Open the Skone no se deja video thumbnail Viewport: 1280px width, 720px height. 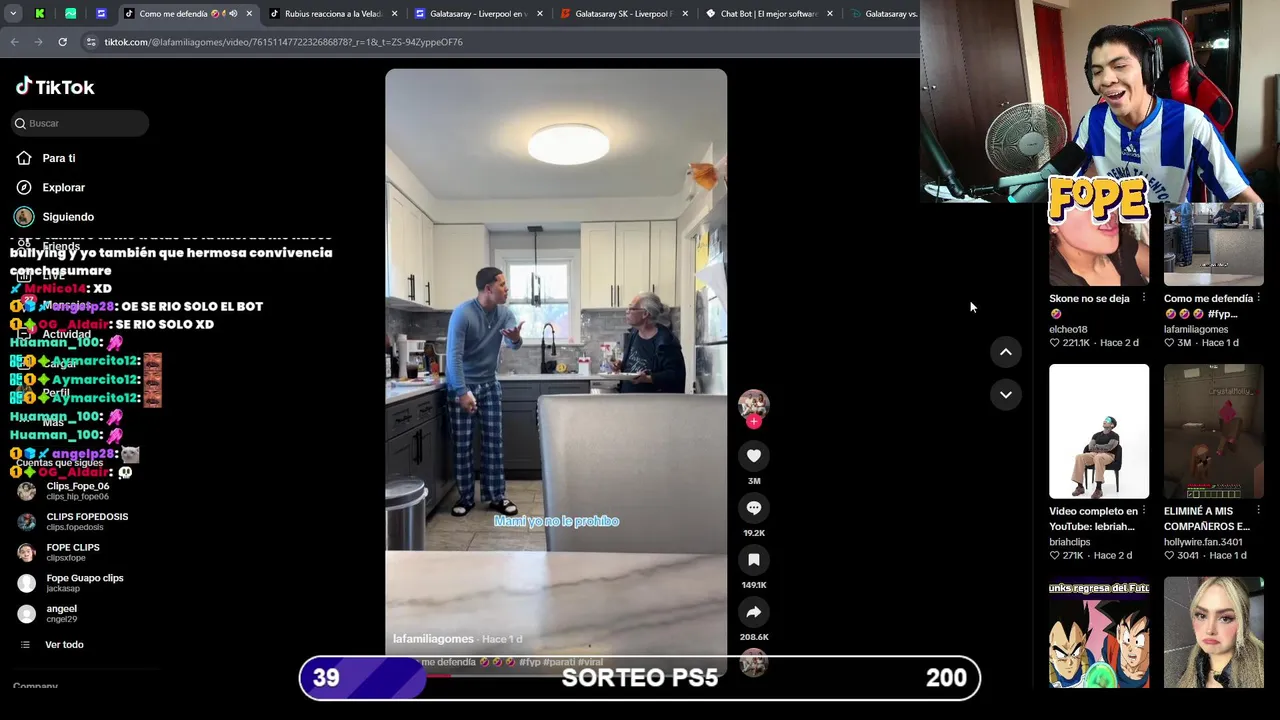pos(1099,244)
